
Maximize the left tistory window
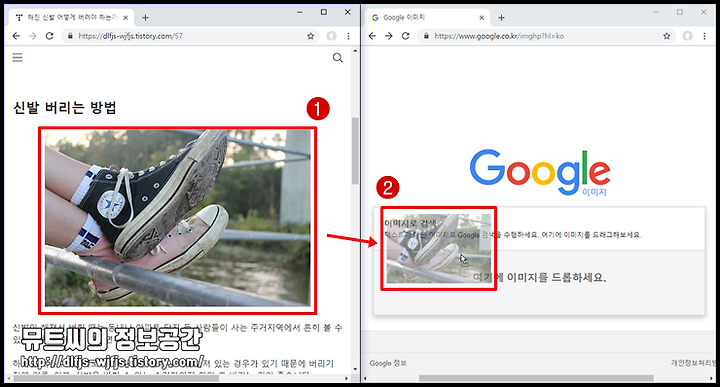pos(324,12)
